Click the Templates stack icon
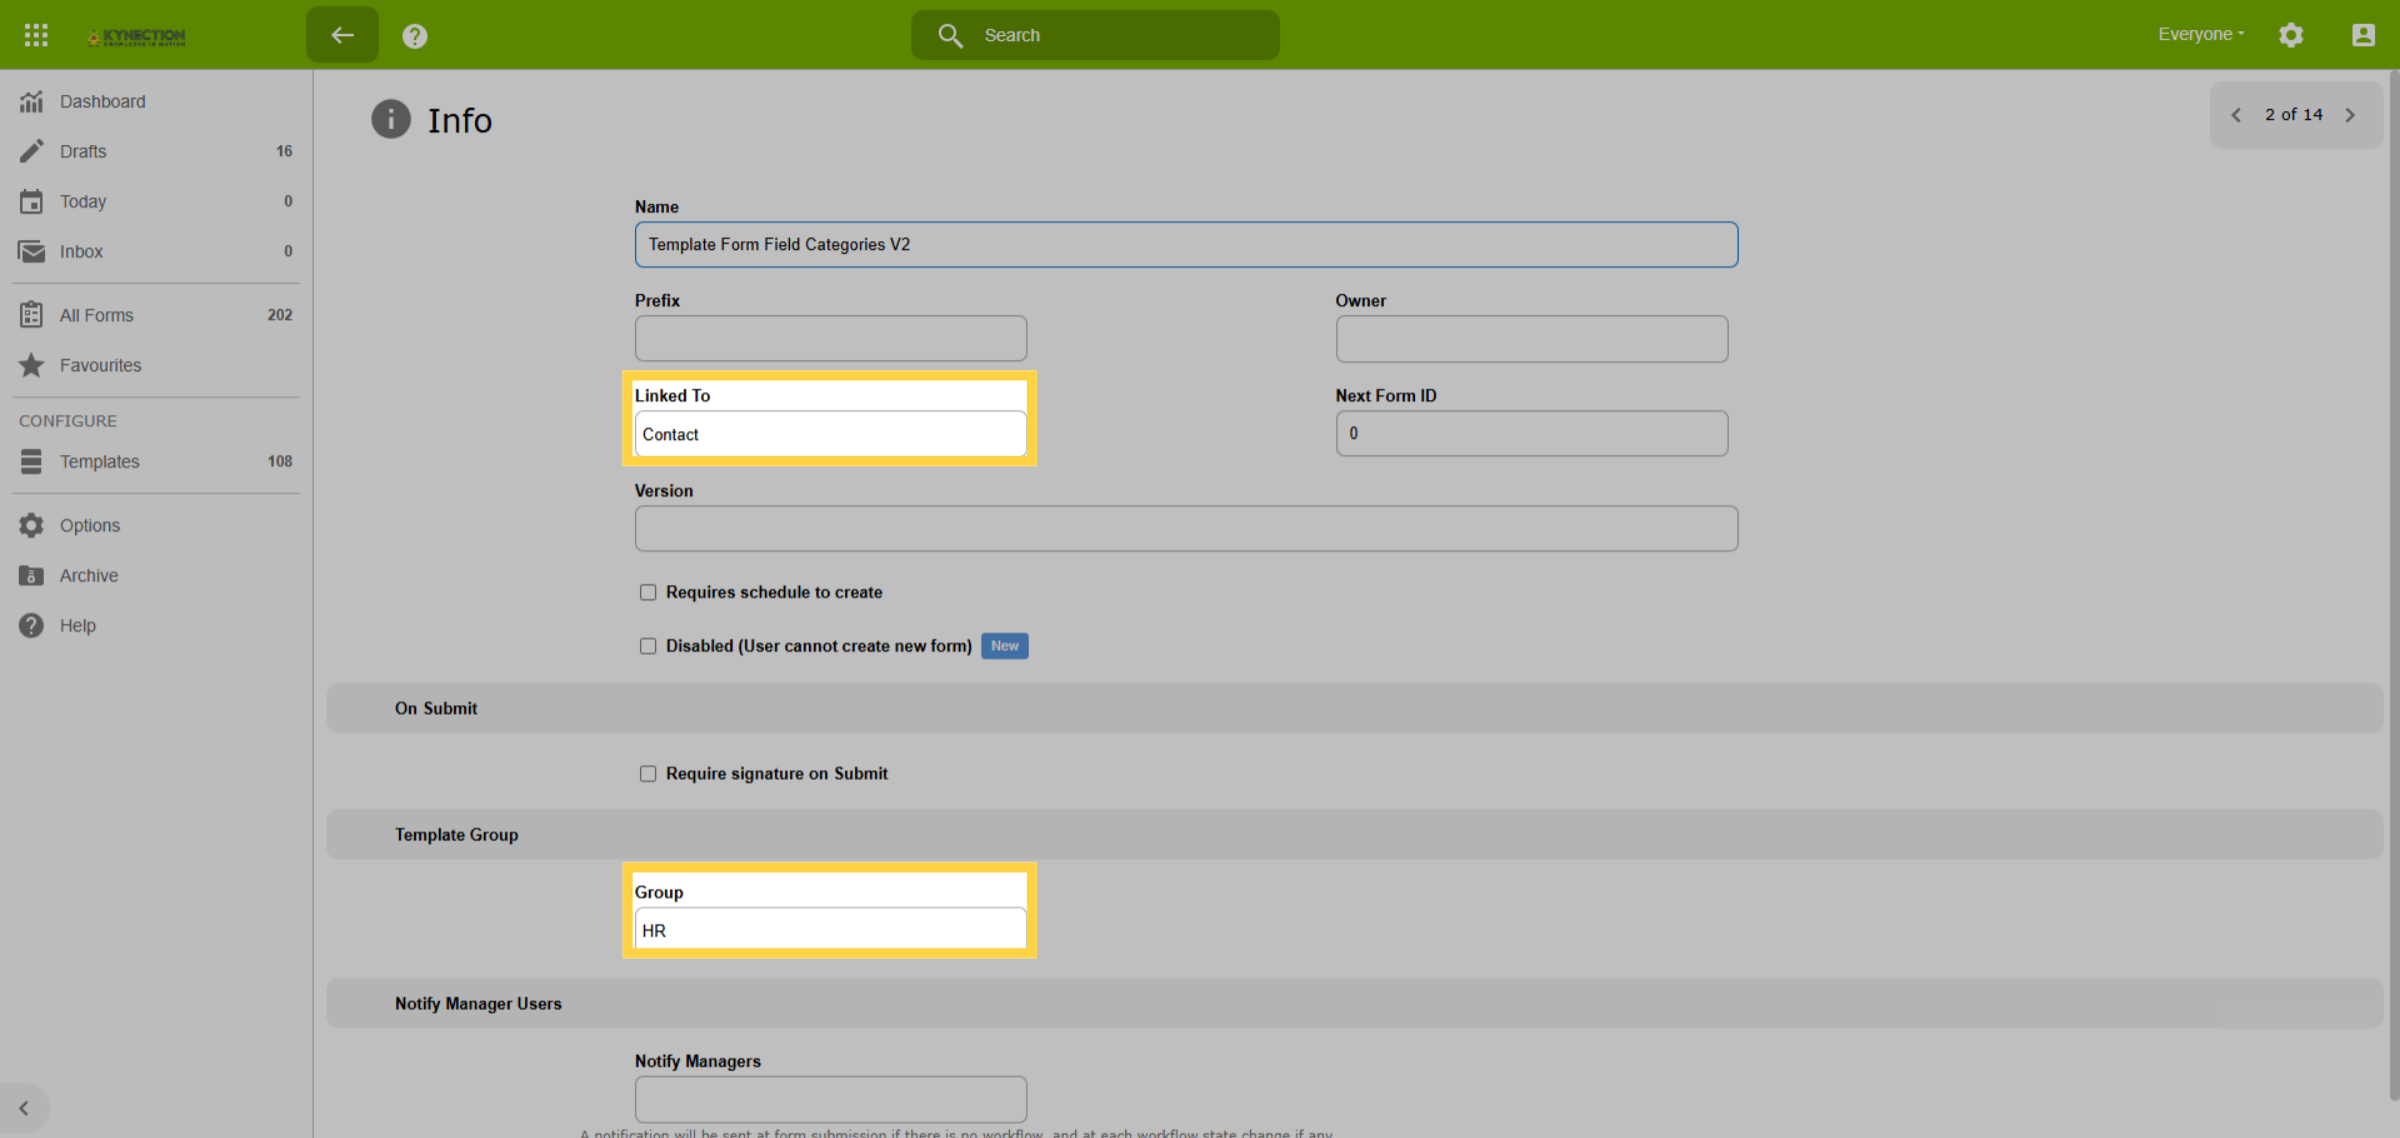Image resolution: width=2400 pixels, height=1138 pixels. [x=32, y=461]
